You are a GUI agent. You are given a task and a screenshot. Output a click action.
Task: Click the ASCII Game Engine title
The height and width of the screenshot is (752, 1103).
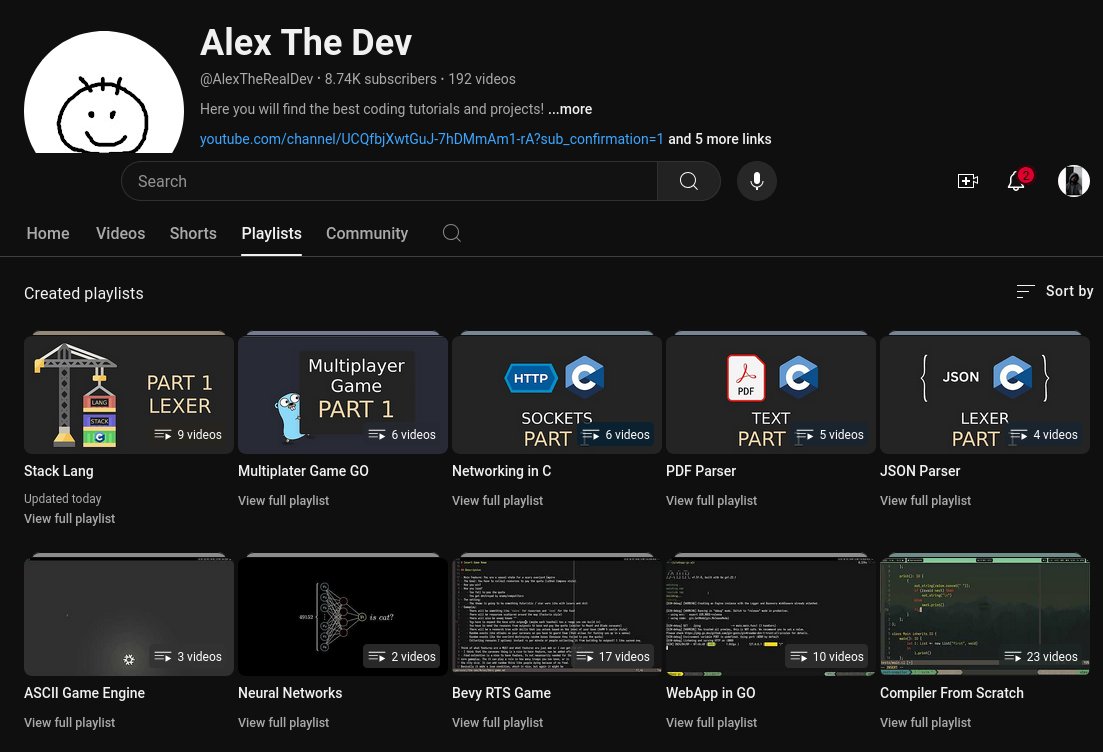tap(84, 694)
